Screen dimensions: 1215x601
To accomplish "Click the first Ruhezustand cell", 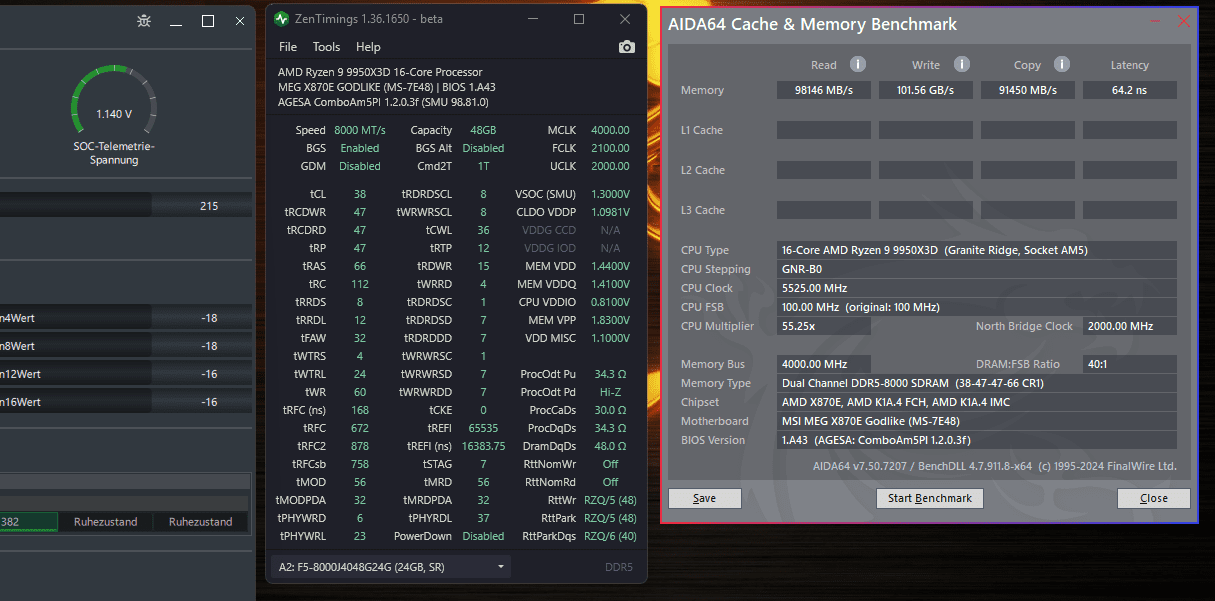I will pyautogui.click(x=106, y=522).
